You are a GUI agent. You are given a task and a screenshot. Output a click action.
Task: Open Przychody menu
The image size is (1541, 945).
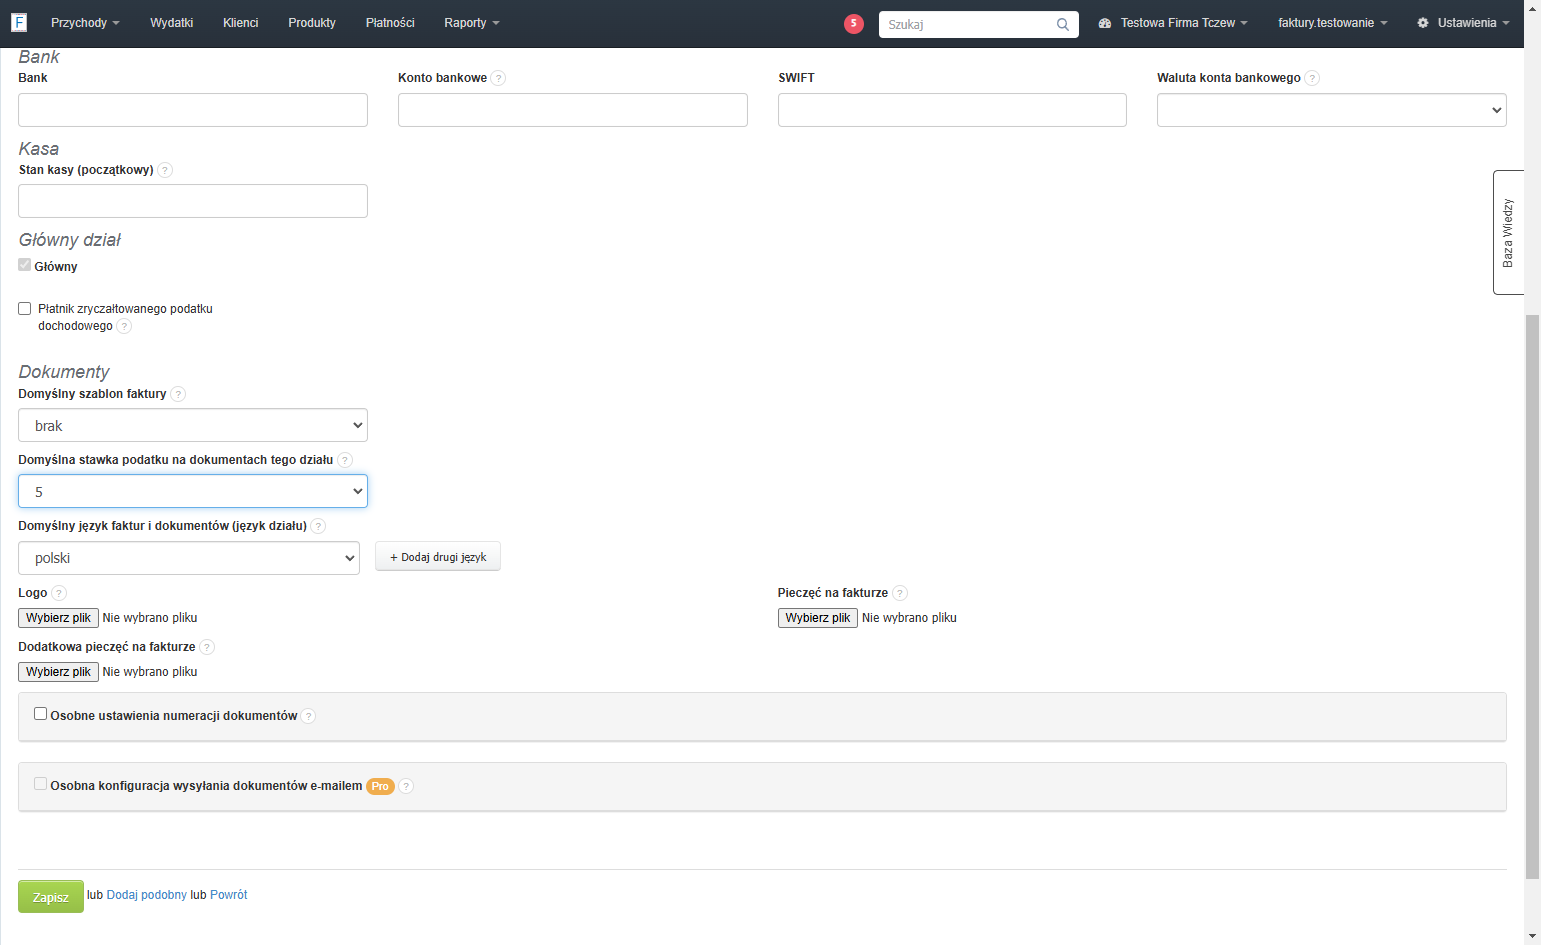[x=85, y=23]
